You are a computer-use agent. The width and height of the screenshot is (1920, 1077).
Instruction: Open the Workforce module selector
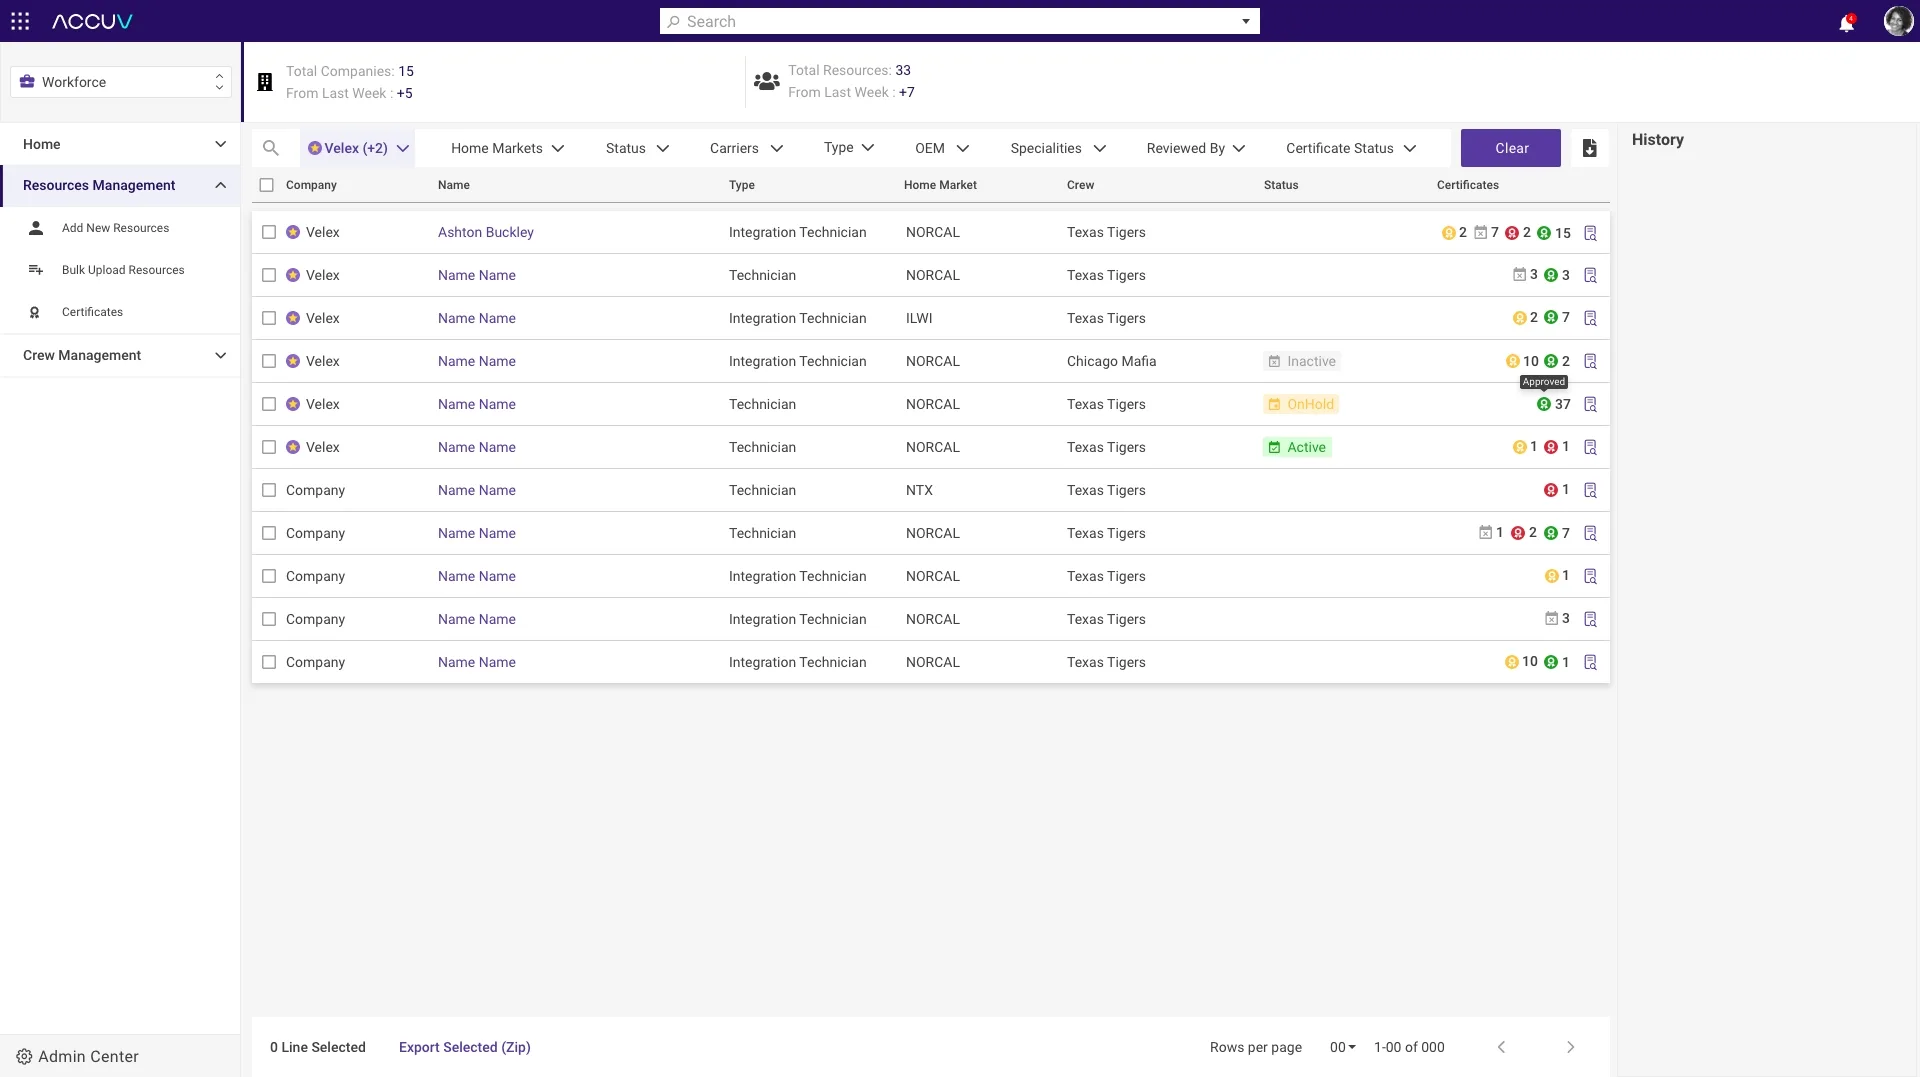point(121,82)
